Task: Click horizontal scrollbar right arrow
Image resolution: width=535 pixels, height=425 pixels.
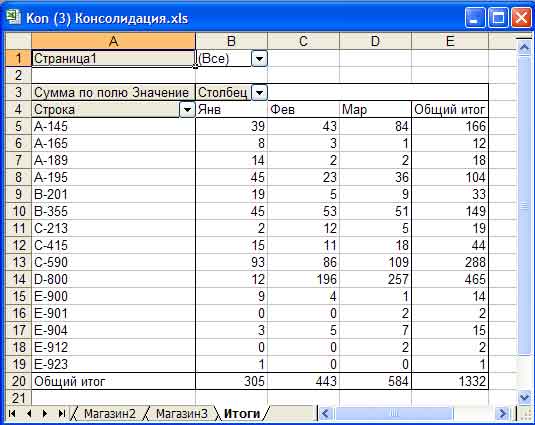Action: coord(502,414)
